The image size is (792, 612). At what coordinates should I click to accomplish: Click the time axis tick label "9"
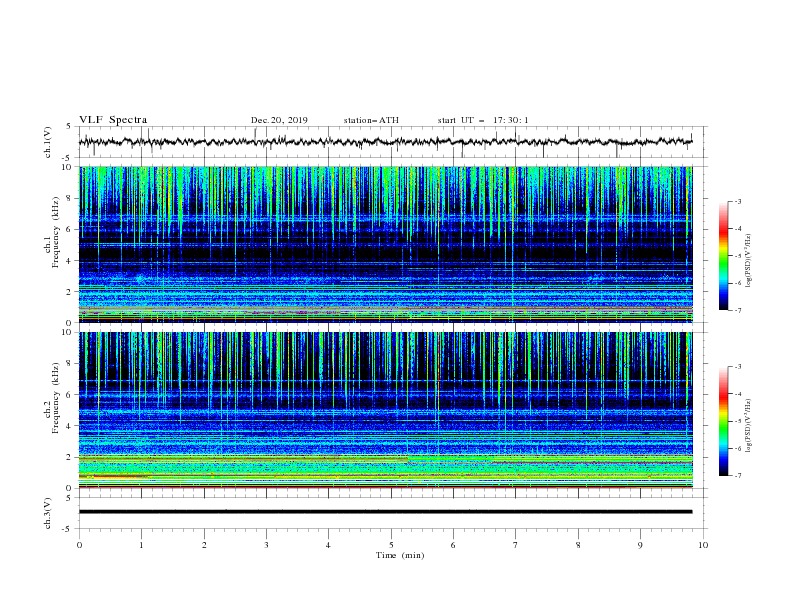[640, 545]
